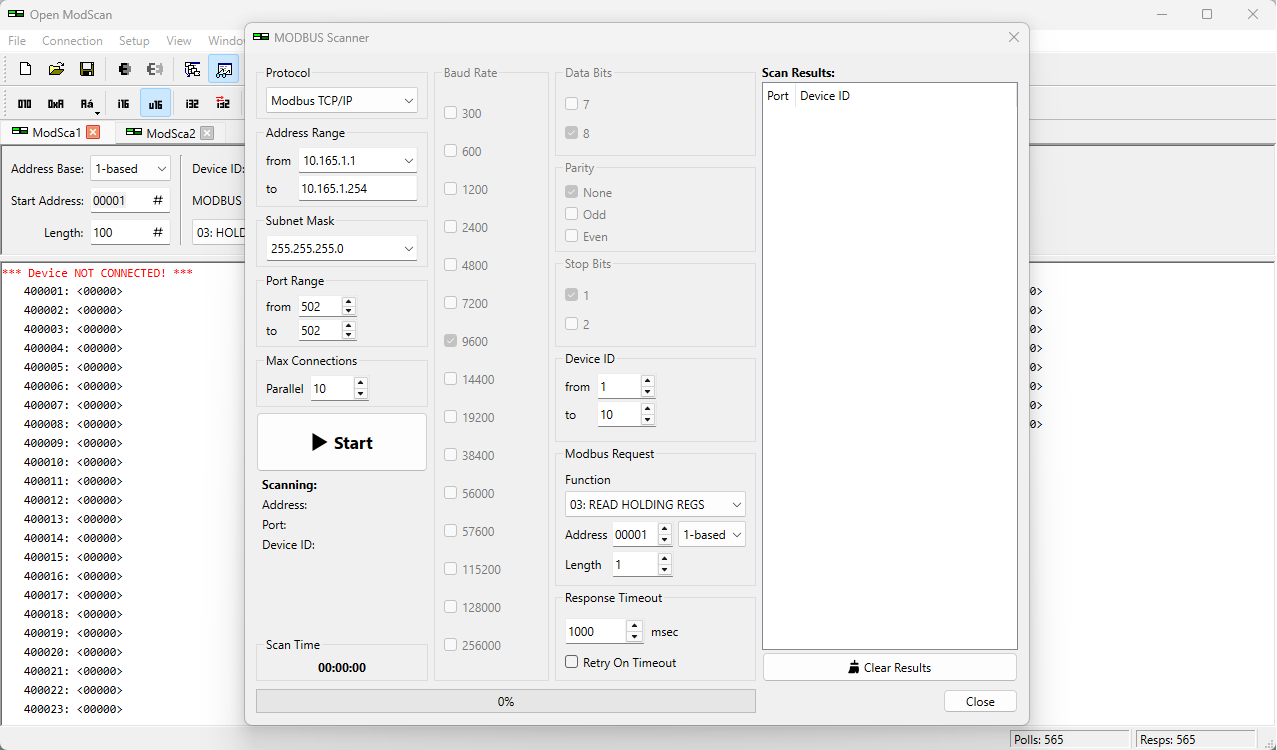Select the byte-swapped 32-bit format icon
The image size is (1277, 750).
click(223, 103)
